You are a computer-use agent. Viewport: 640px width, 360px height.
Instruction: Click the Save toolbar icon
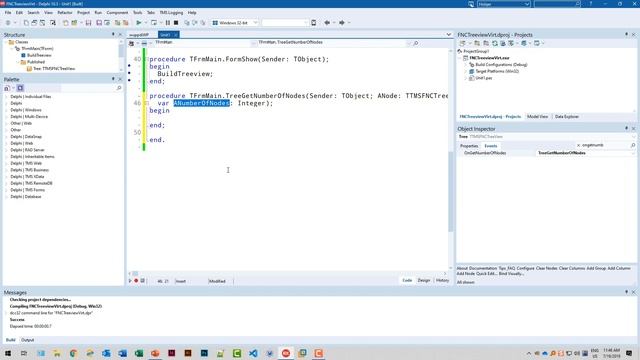pos(88,23)
